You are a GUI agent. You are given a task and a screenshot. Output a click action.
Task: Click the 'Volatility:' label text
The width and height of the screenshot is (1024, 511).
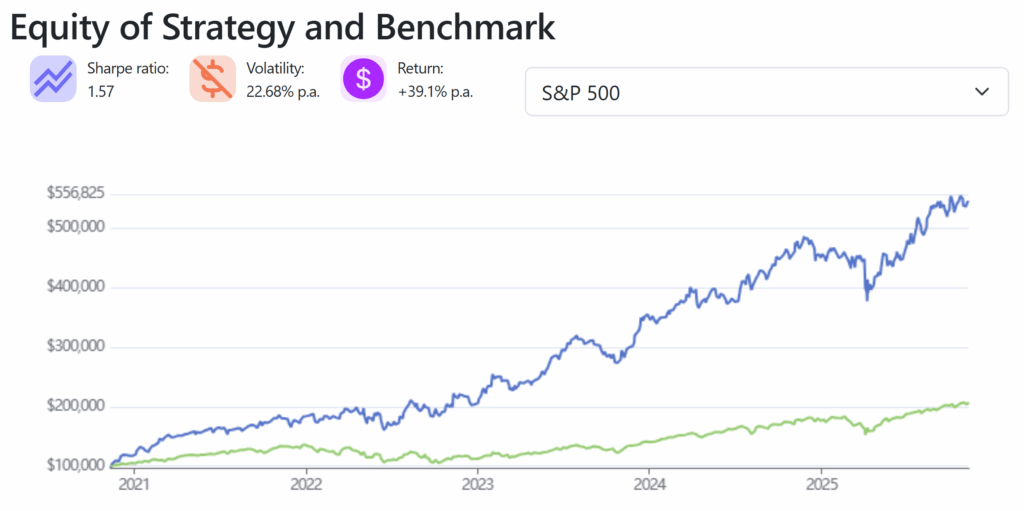275,69
